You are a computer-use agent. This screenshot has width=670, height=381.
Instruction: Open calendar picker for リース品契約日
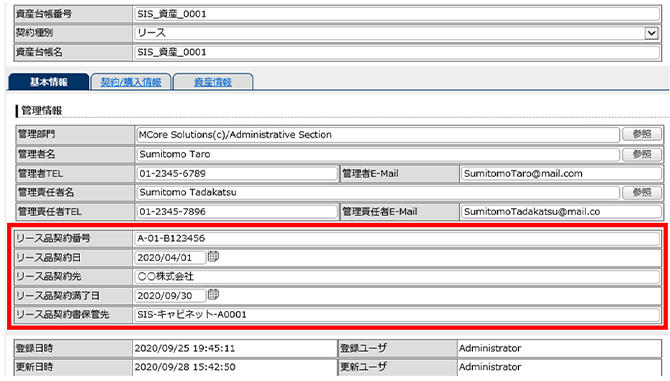tap(213, 257)
